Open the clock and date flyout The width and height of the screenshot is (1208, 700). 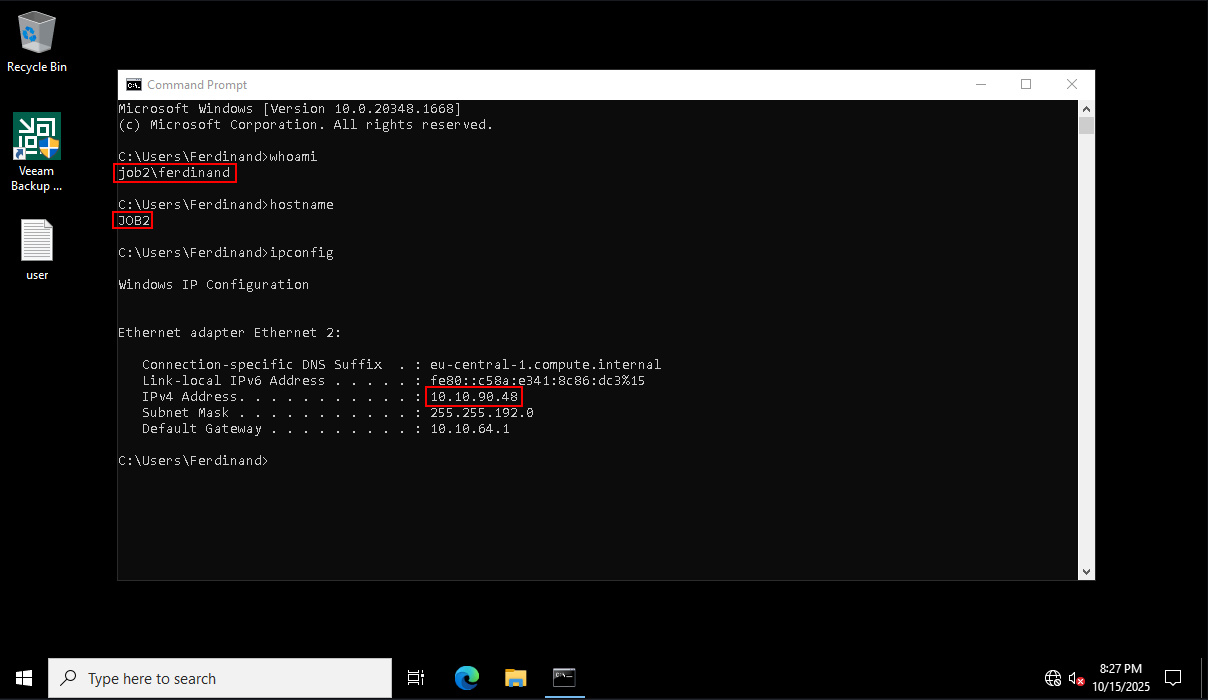click(x=1120, y=678)
